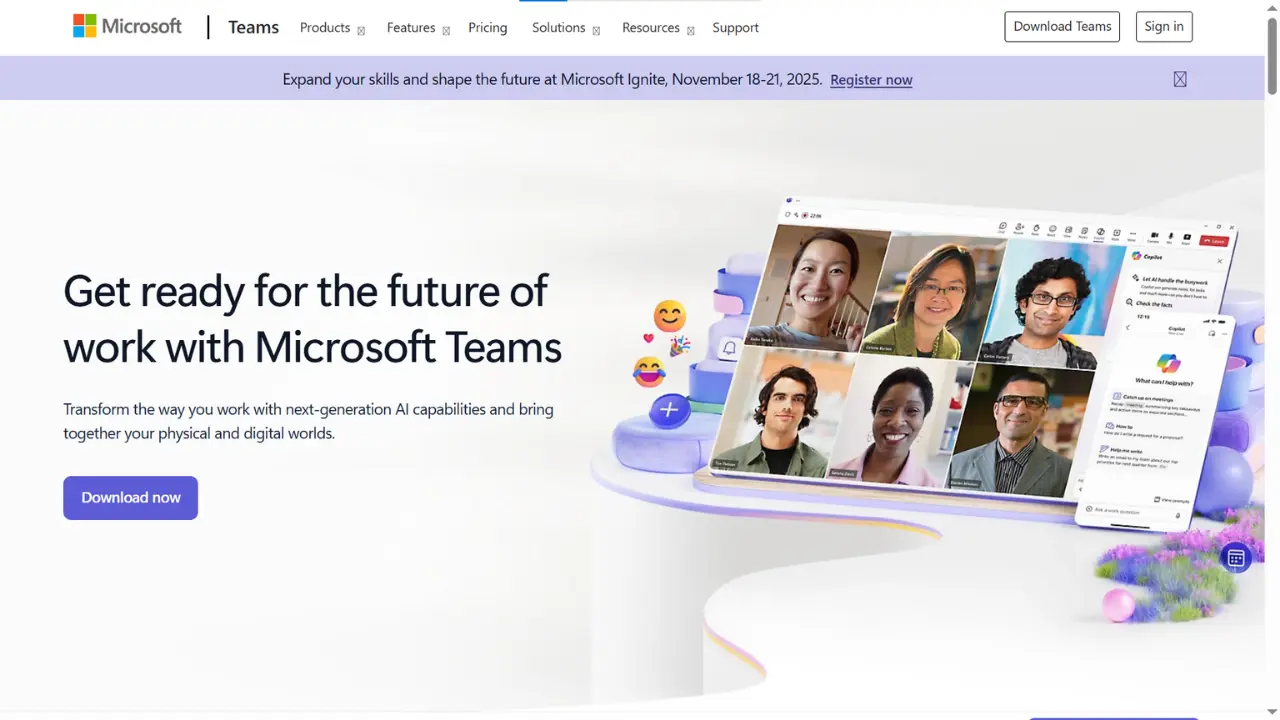Dismiss the Ignite announcement banner
Viewport: 1280px width, 720px height.
1179,79
